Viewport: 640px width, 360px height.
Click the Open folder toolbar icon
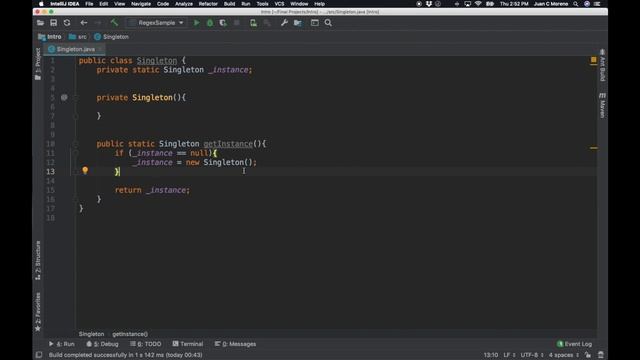(x=40, y=23)
